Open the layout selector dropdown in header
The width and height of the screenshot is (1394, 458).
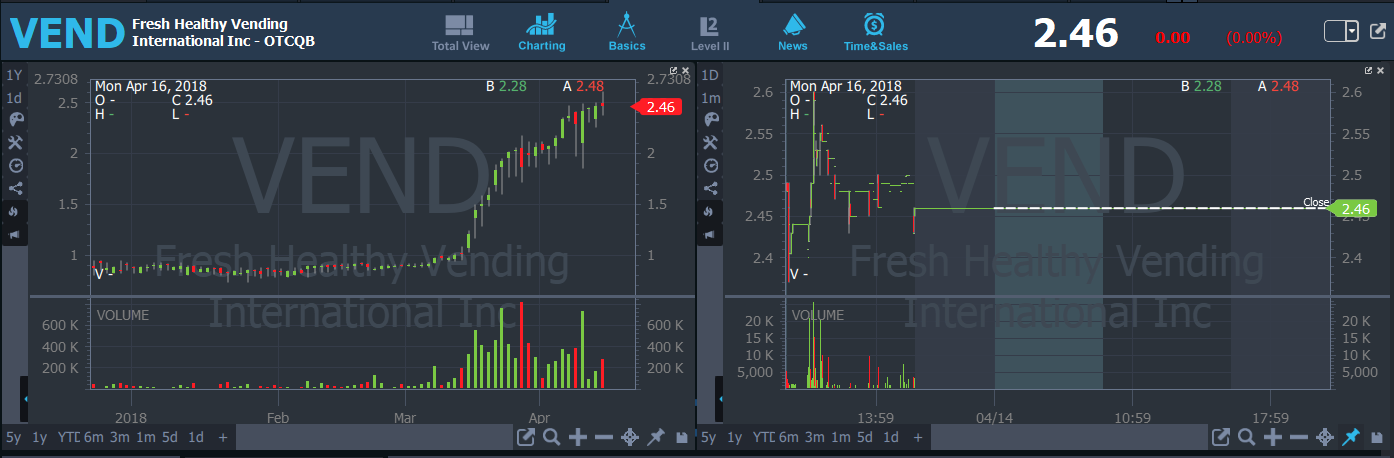(x=1341, y=31)
